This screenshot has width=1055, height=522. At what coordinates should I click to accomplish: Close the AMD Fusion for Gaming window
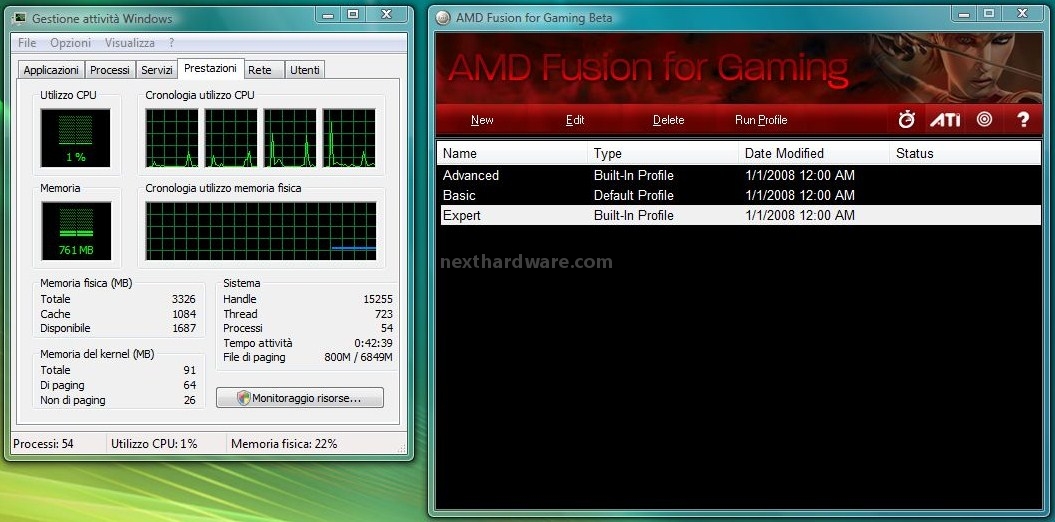(1023, 13)
